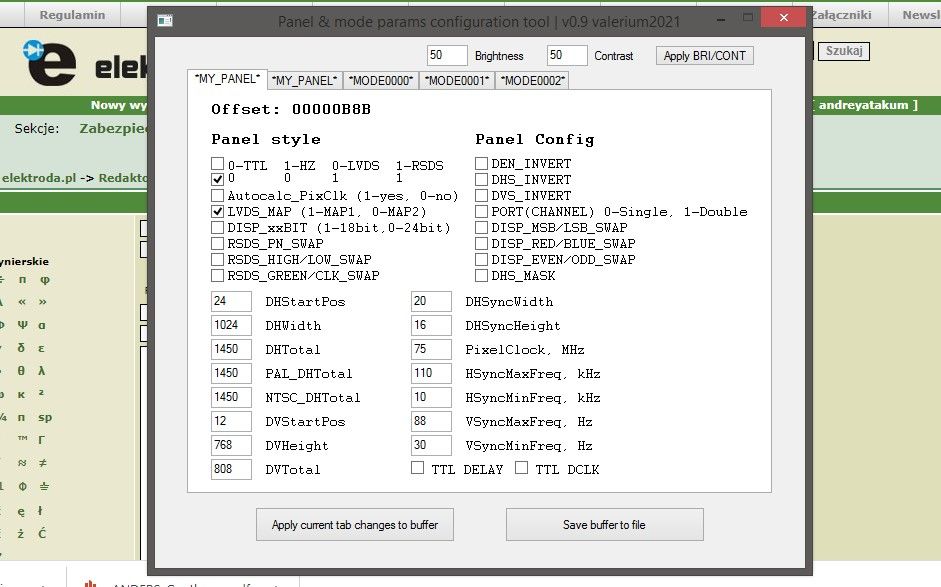Image resolution: width=941 pixels, height=587 pixels.
Task: Open the *MODE0000* tab
Action: click(381, 81)
